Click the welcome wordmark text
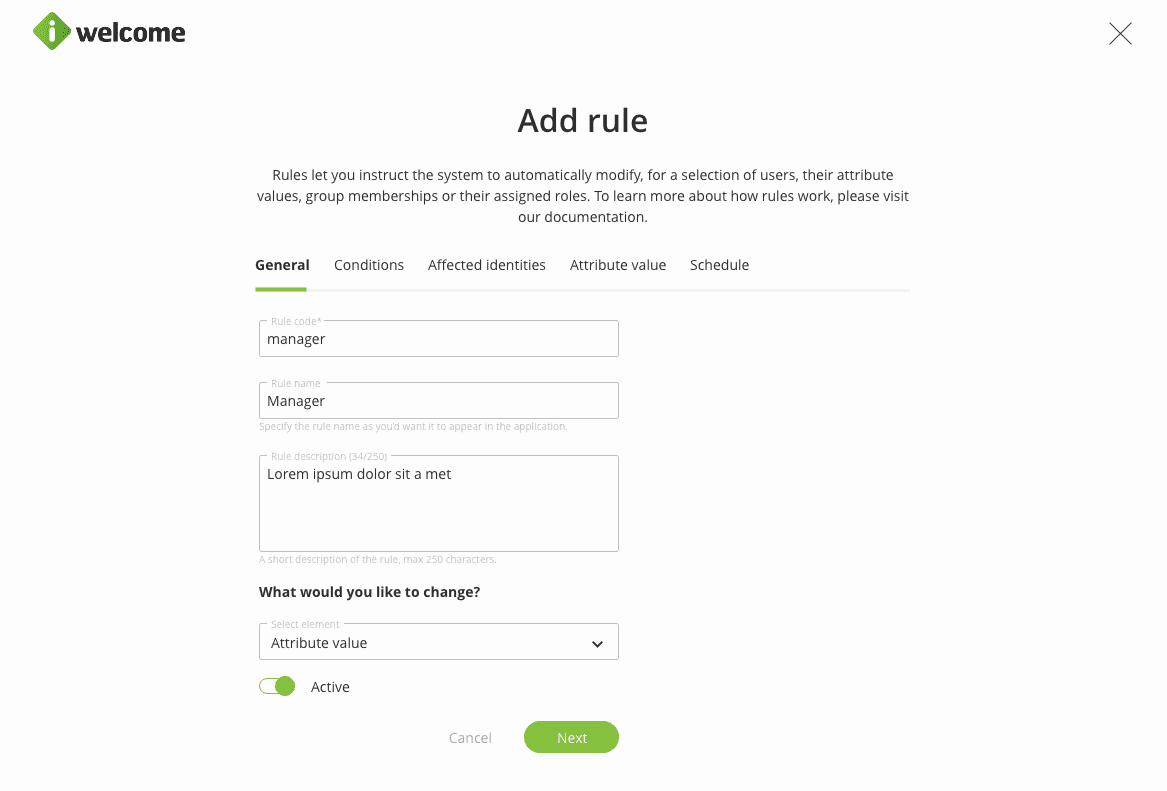 click(130, 33)
